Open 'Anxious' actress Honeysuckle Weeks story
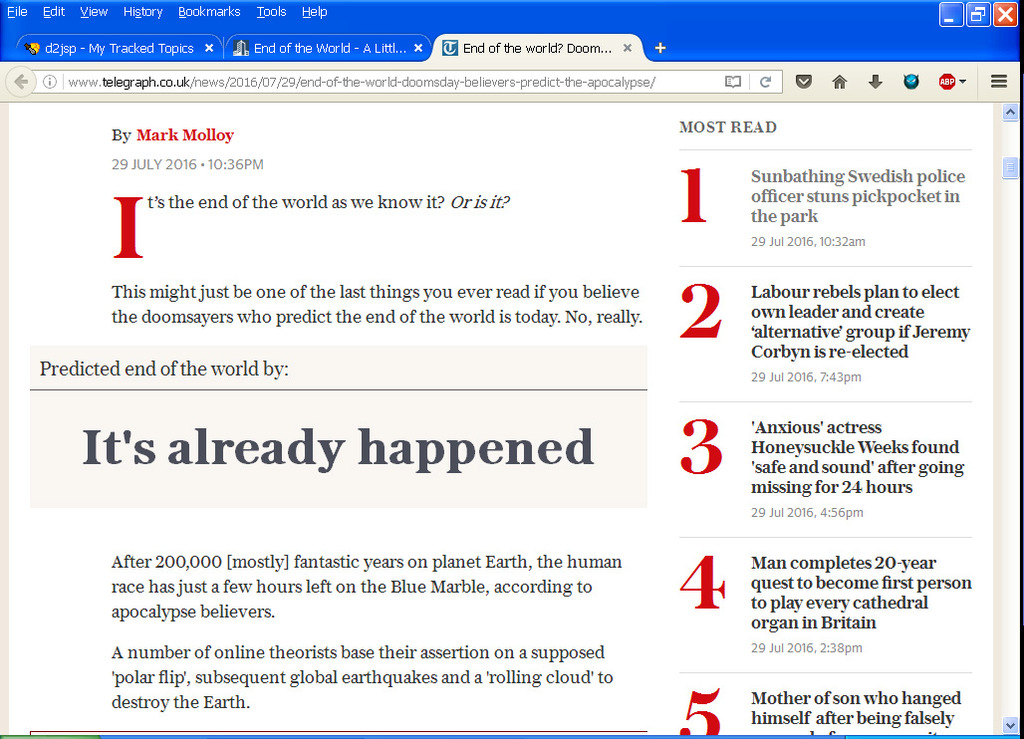The height and width of the screenshot is (739, 1024). [x=857, y=457]
